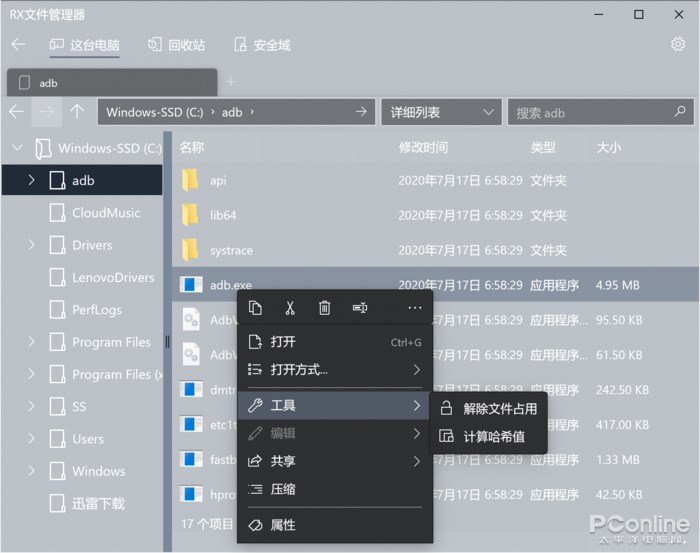Click the 1.33 MB size cell

(x=617, y=459)
